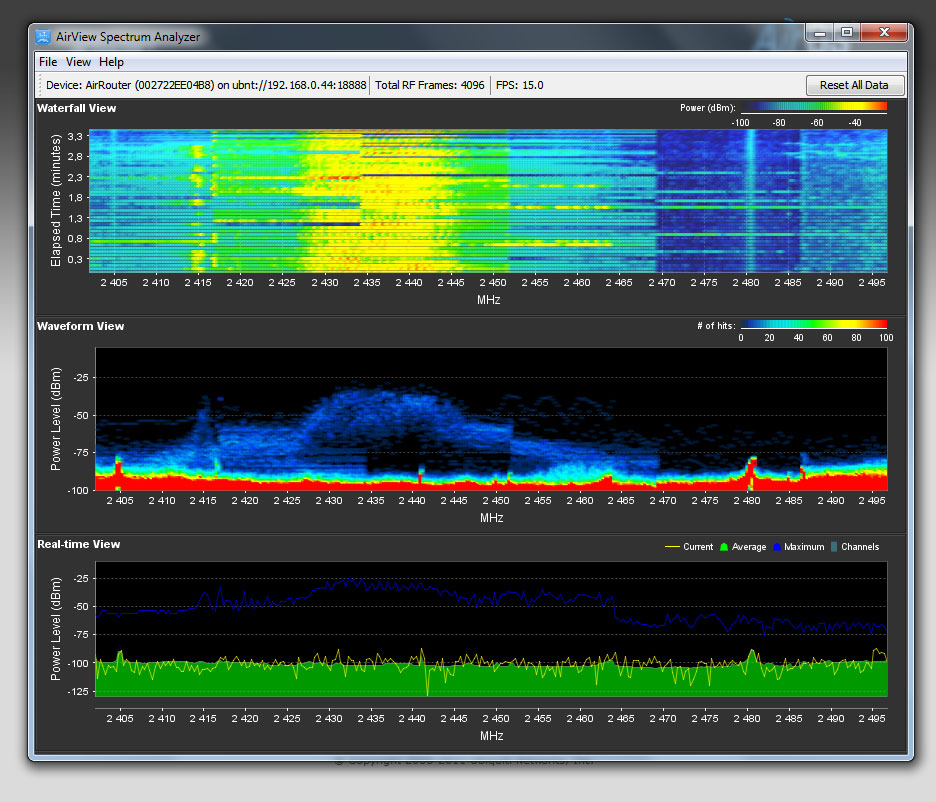The image size is (936, 802).
Task: Minimize the AirView Spectrum Analyzer window
Action: pos(821,33)
